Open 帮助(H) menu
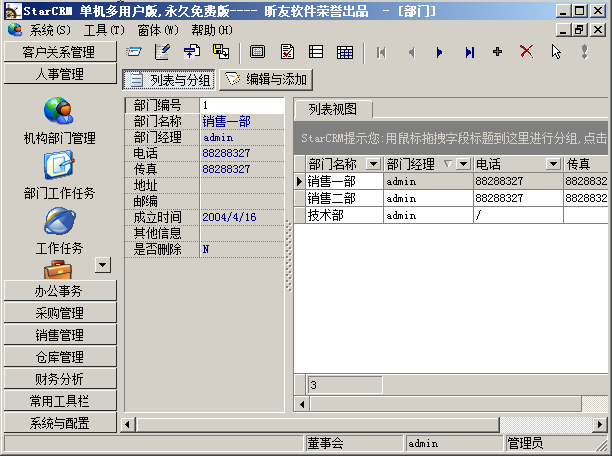612x456 pixels. [212, 30]
